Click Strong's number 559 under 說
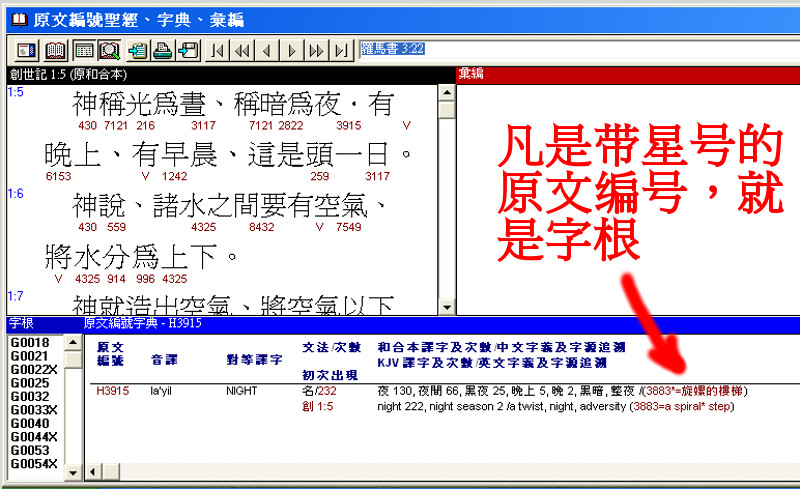 (116, 227)
